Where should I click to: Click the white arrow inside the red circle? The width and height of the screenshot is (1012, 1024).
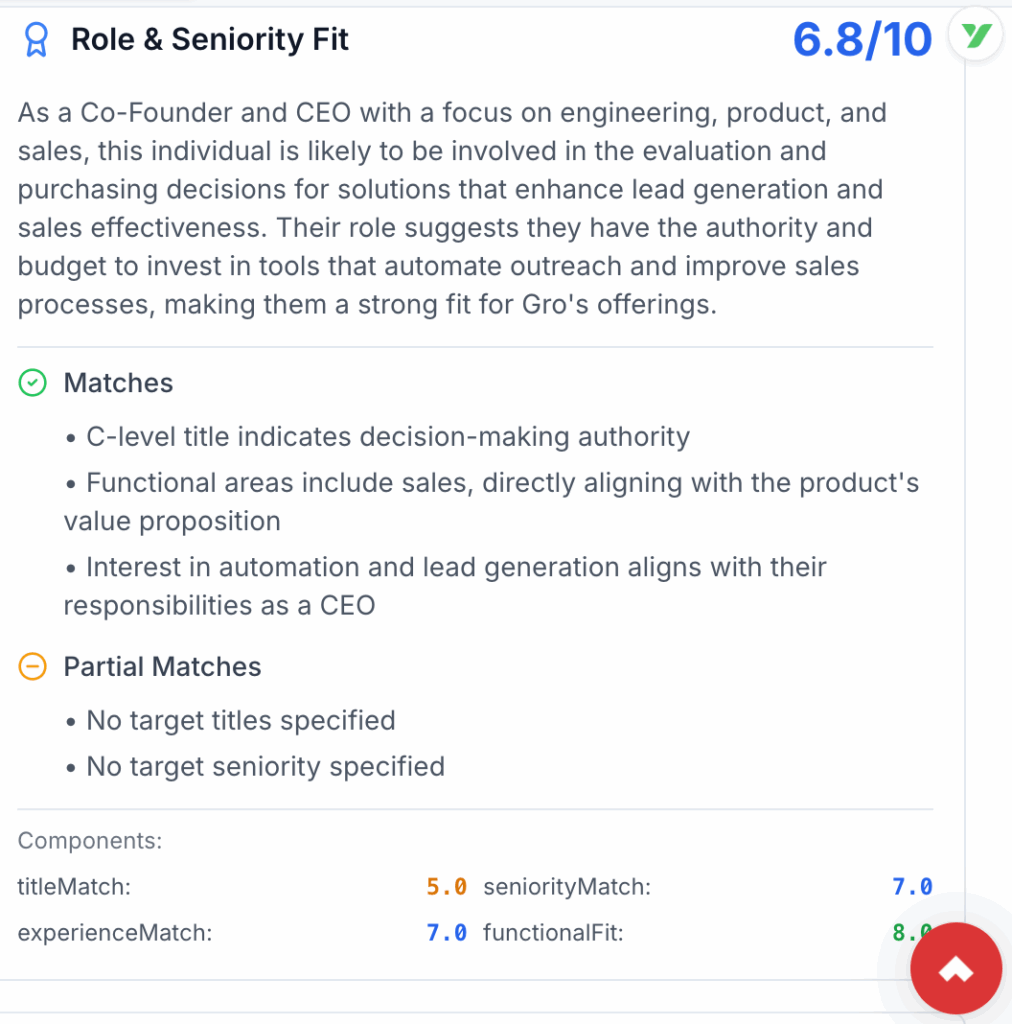[x=955, y=967]
